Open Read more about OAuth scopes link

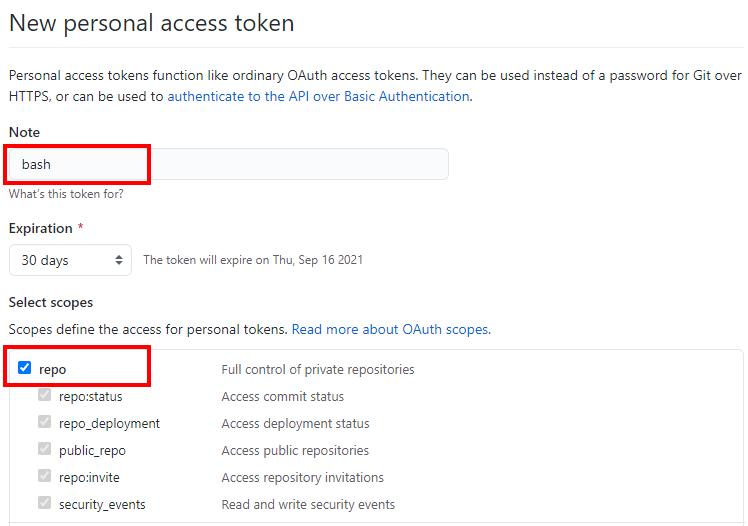(391, 330)
